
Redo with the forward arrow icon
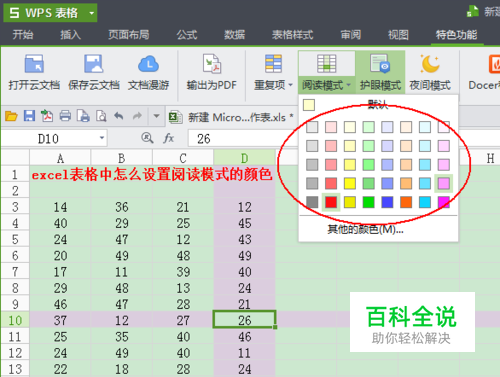point(137,116)
